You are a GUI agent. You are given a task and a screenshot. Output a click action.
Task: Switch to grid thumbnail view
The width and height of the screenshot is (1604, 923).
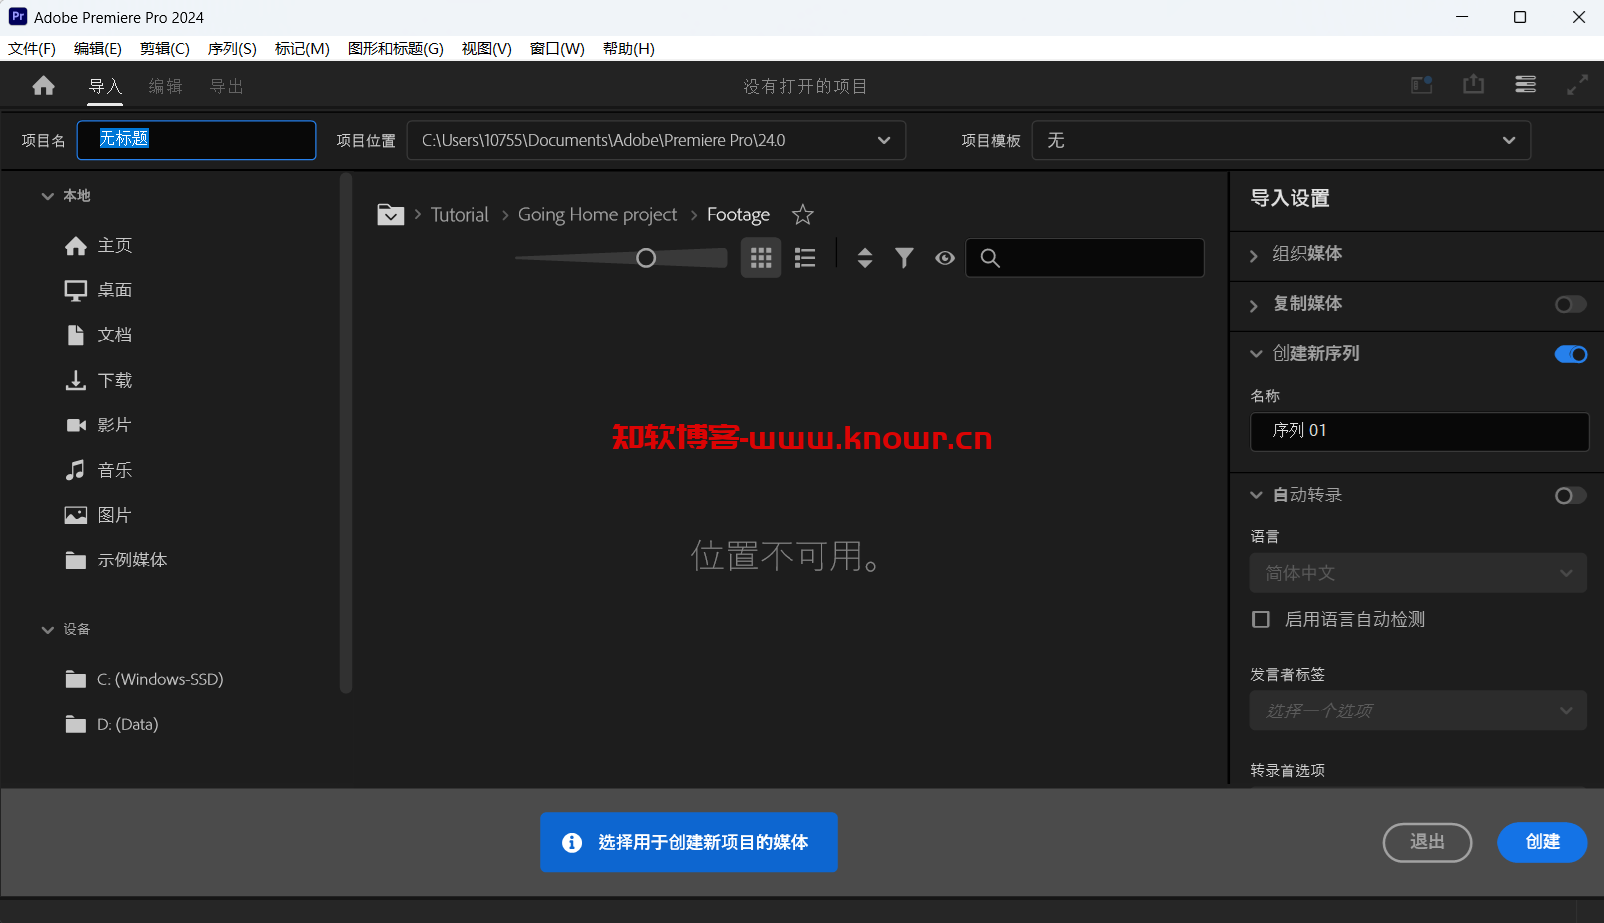[x=761, y=258]
